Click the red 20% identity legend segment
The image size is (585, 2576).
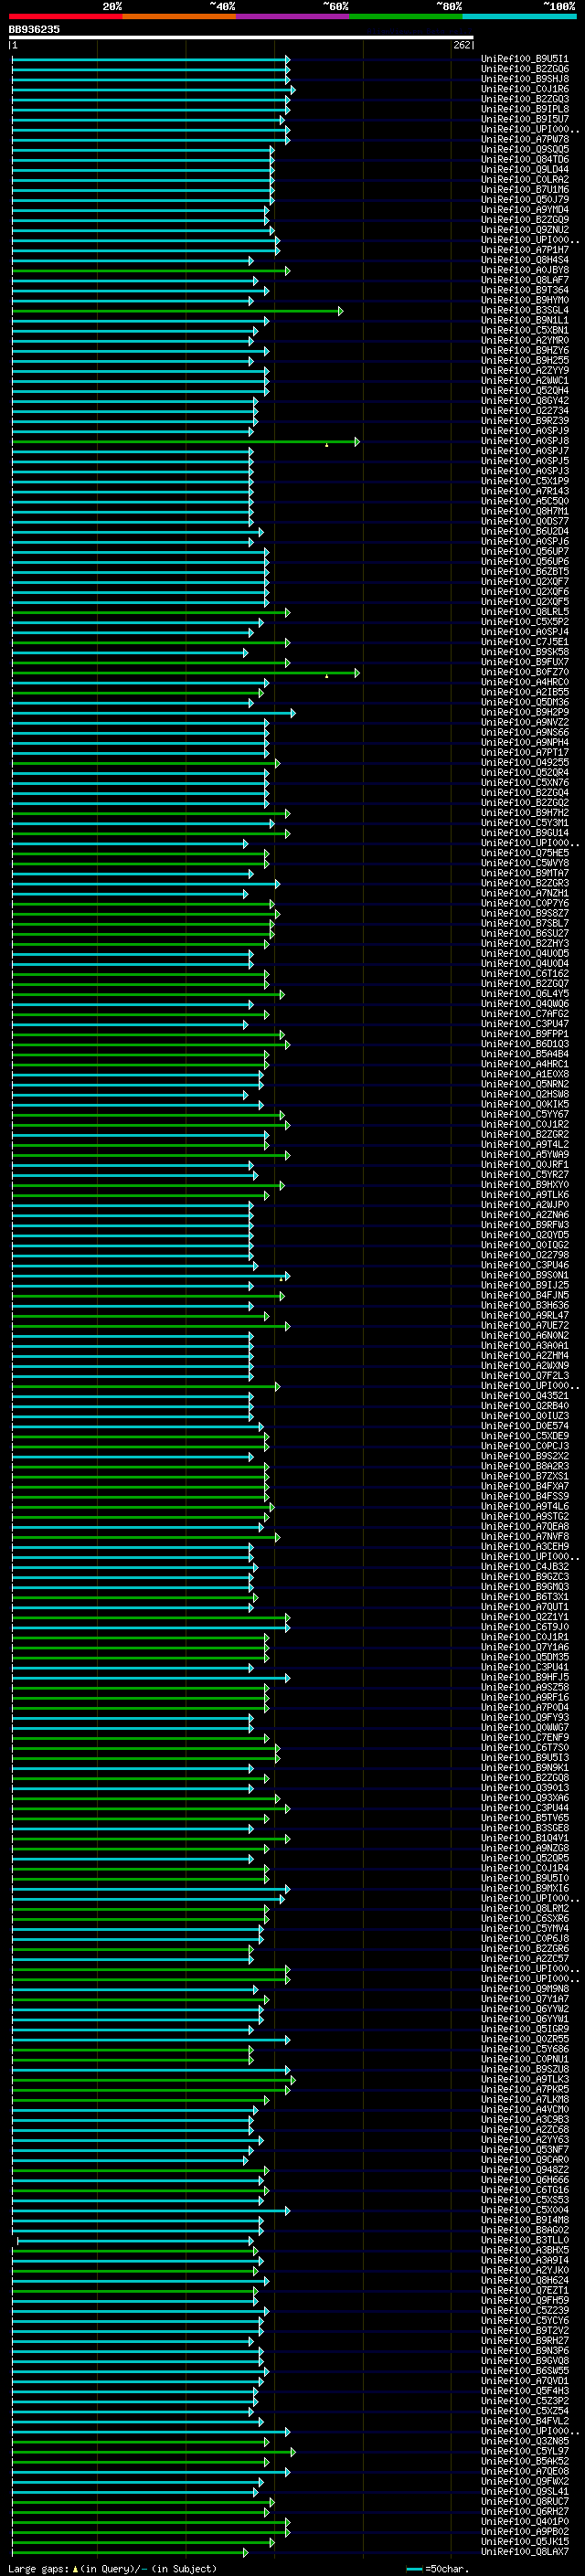click(x=65, y=17)
